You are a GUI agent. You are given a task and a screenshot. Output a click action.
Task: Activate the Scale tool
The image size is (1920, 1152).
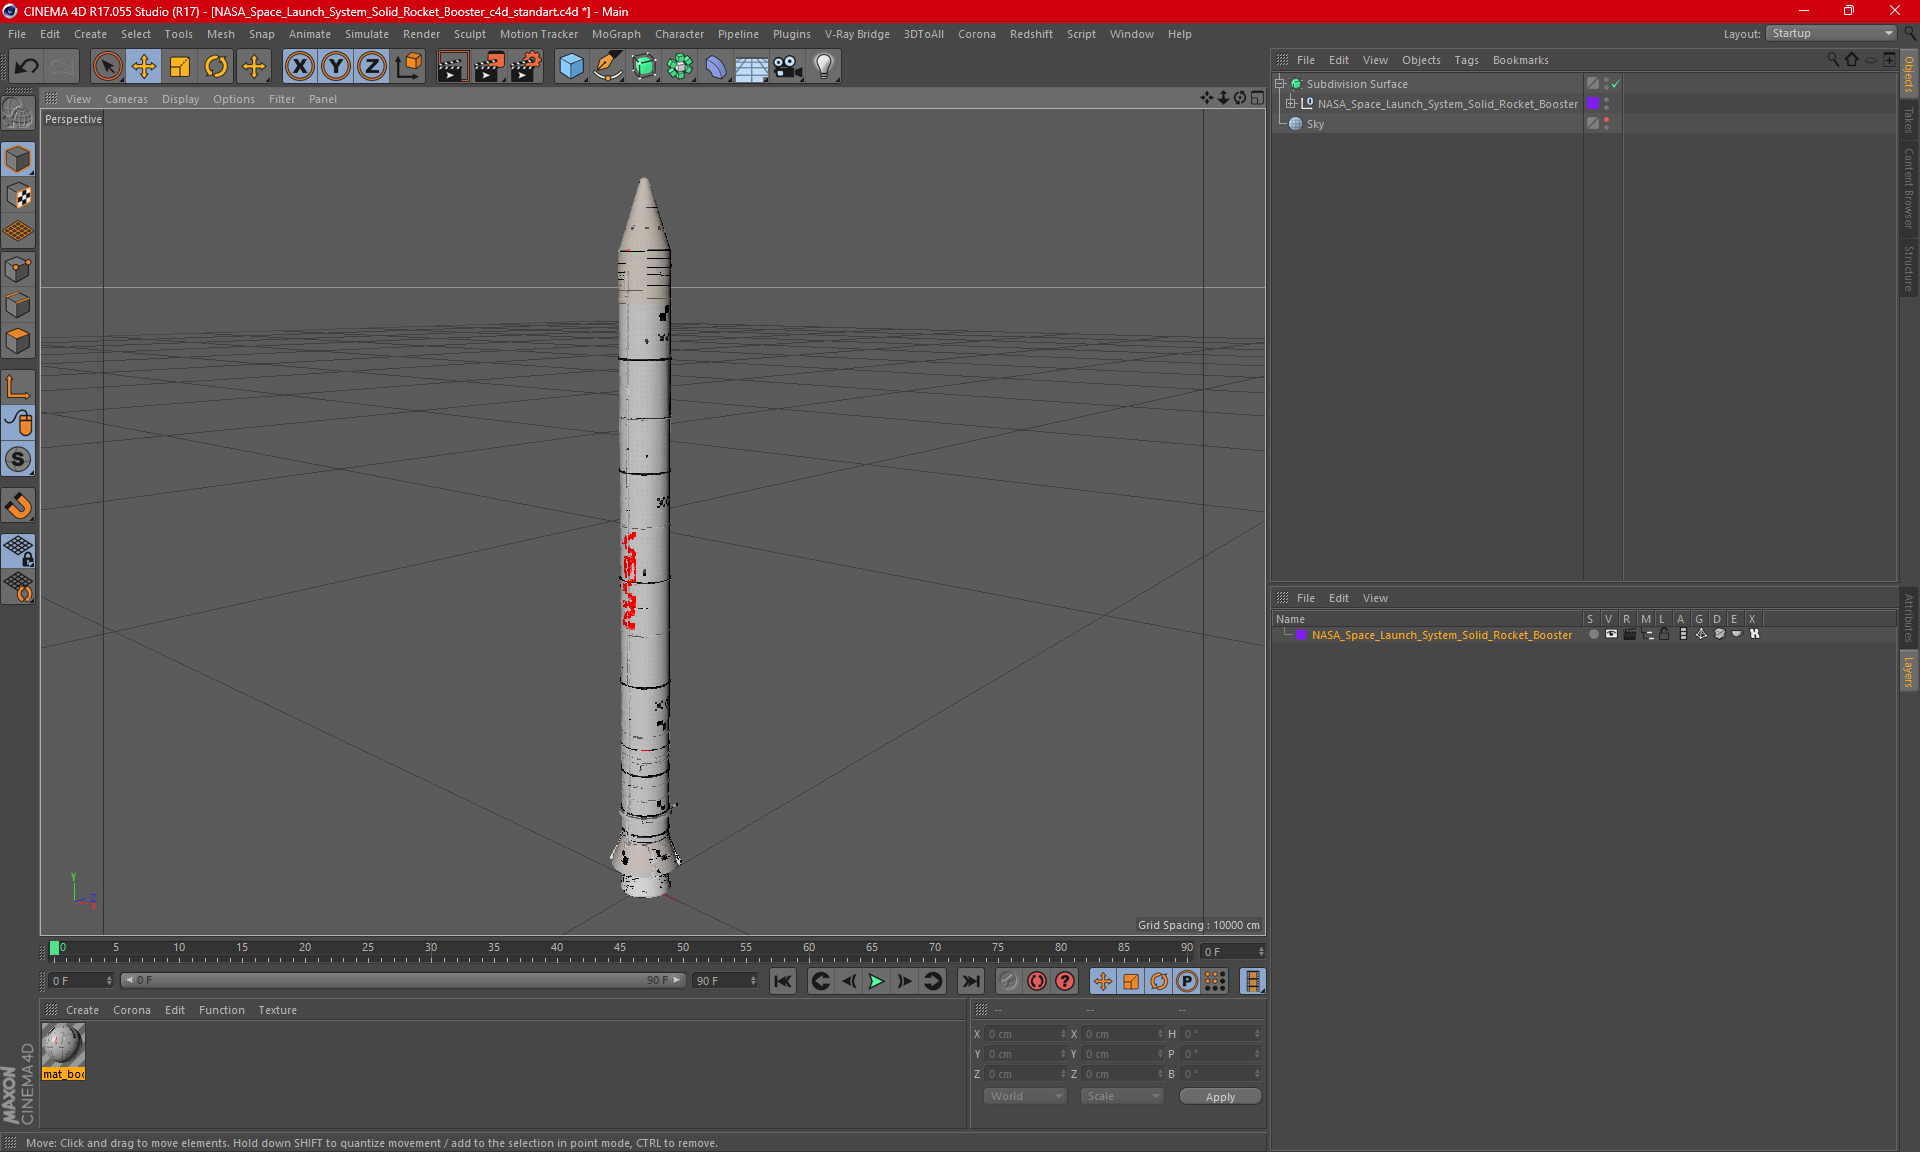pyautogui.click(x=180, y=66)
